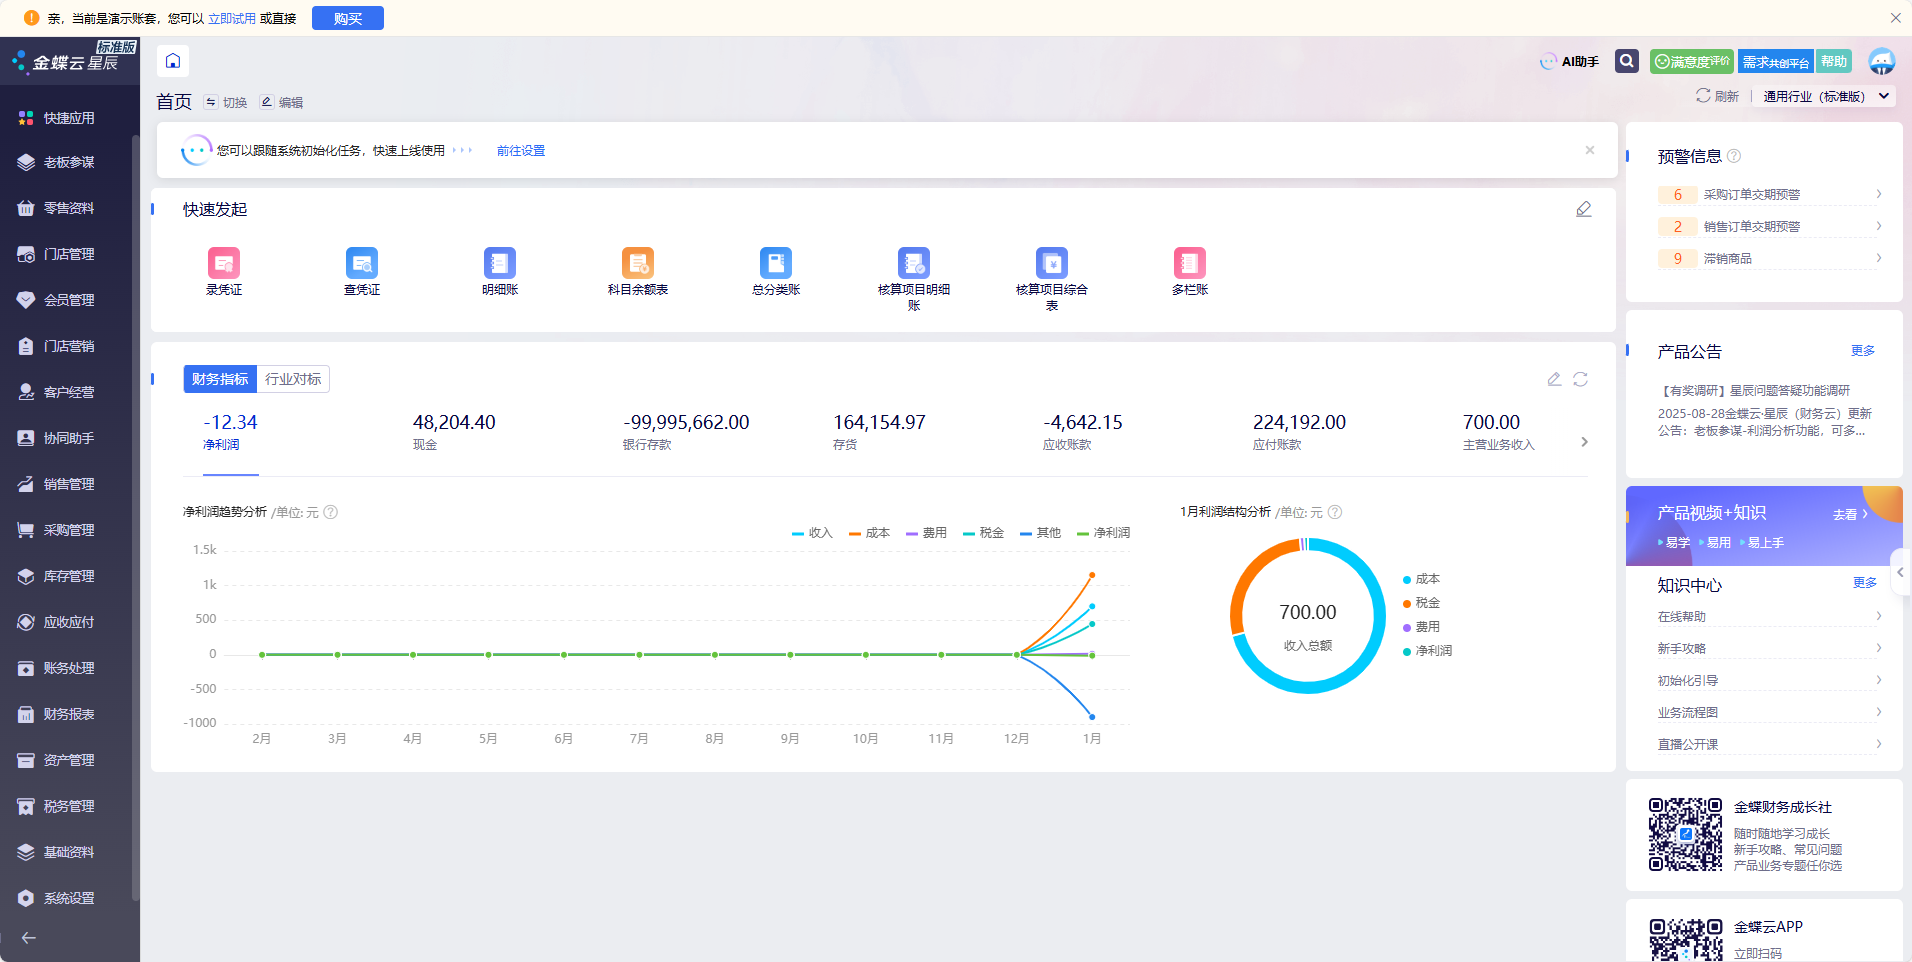Click the 前往设置 link
Viewport: 1912px width, 962px height.
(x=521, y=151)
